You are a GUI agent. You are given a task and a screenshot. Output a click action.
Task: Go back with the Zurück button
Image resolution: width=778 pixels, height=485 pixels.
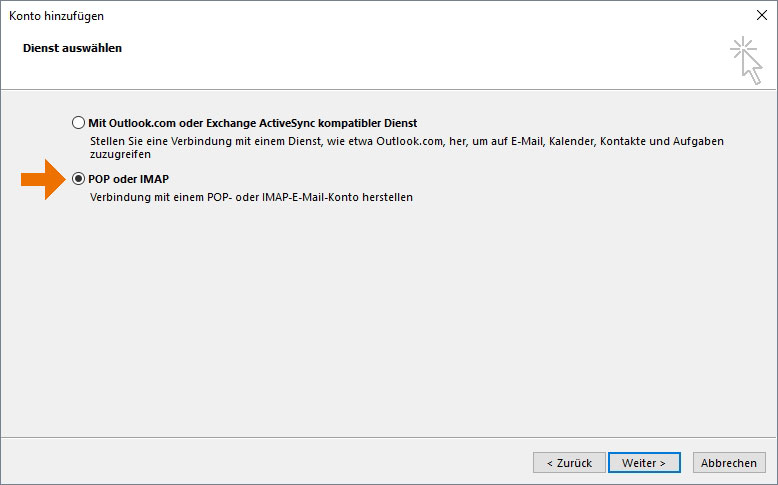coord(569,463)
